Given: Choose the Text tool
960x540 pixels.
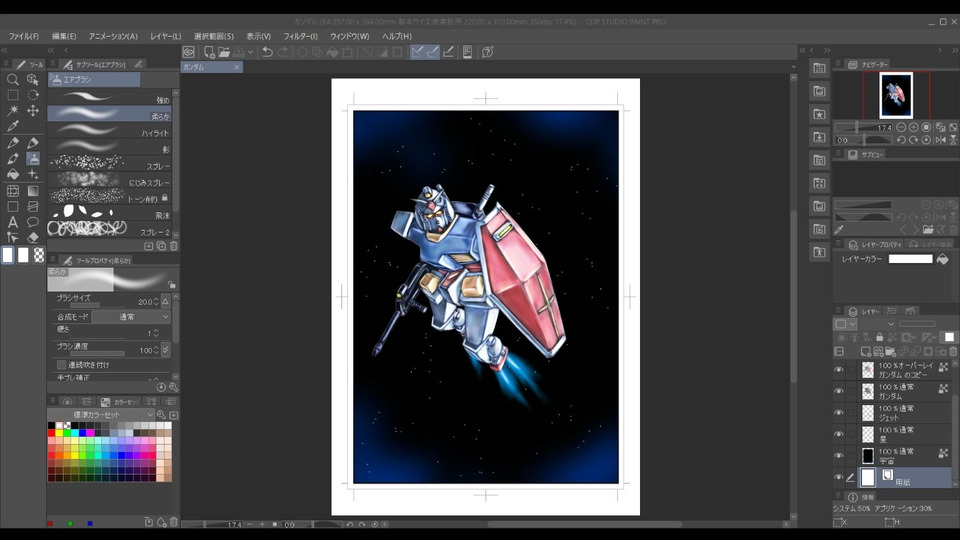Looking at the screenshot, I should [13, 222].
